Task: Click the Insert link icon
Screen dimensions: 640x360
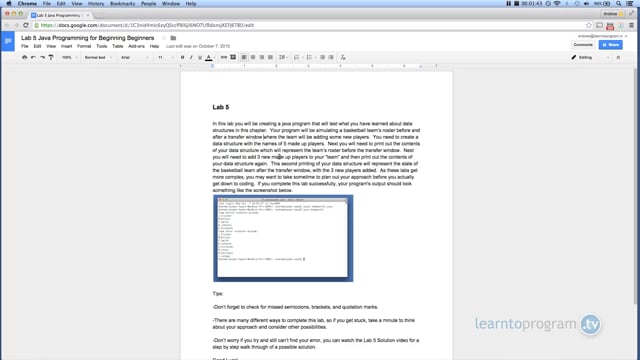Action: (224, 58)
